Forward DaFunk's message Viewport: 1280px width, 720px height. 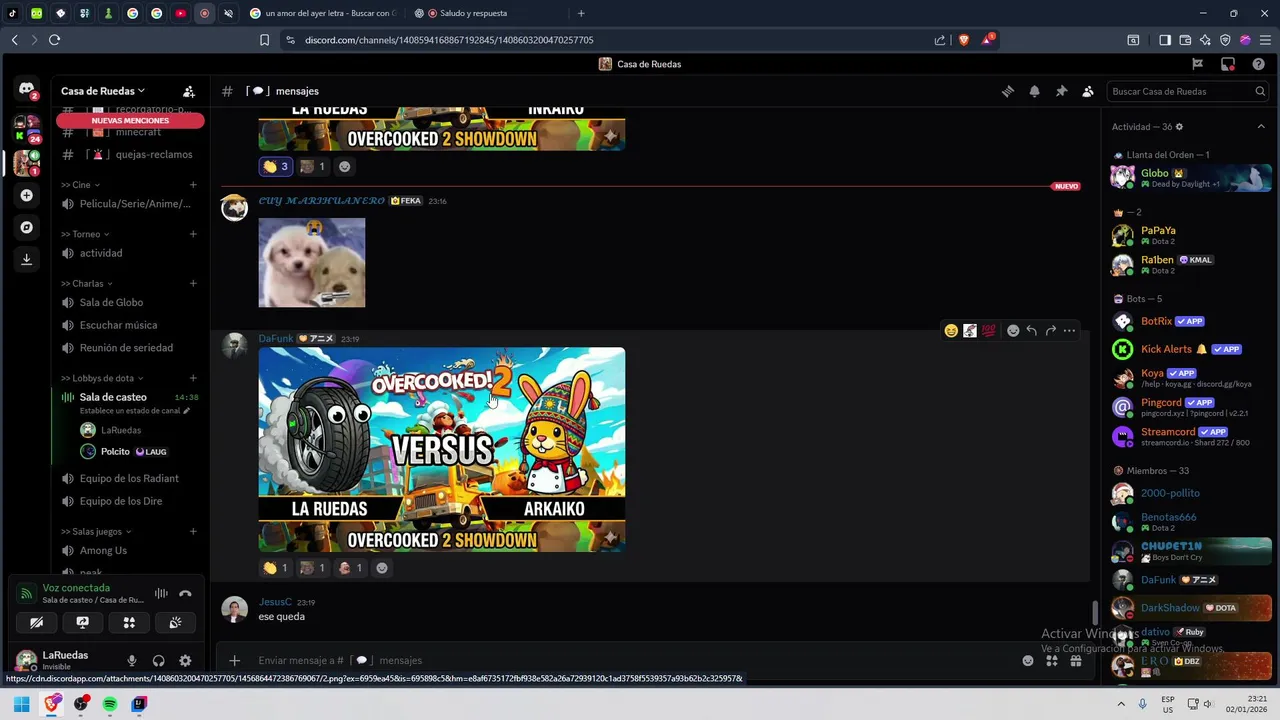1050,331
